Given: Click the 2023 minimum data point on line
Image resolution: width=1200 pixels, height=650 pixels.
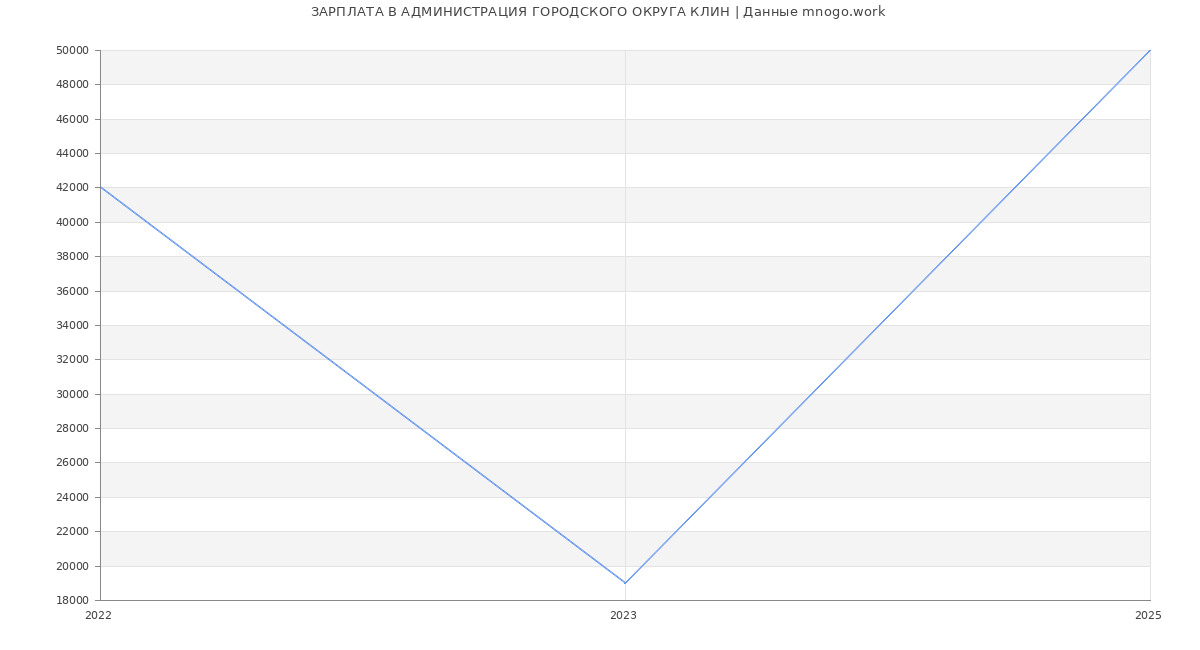Looking at the screenshot, I should point(625,583).
